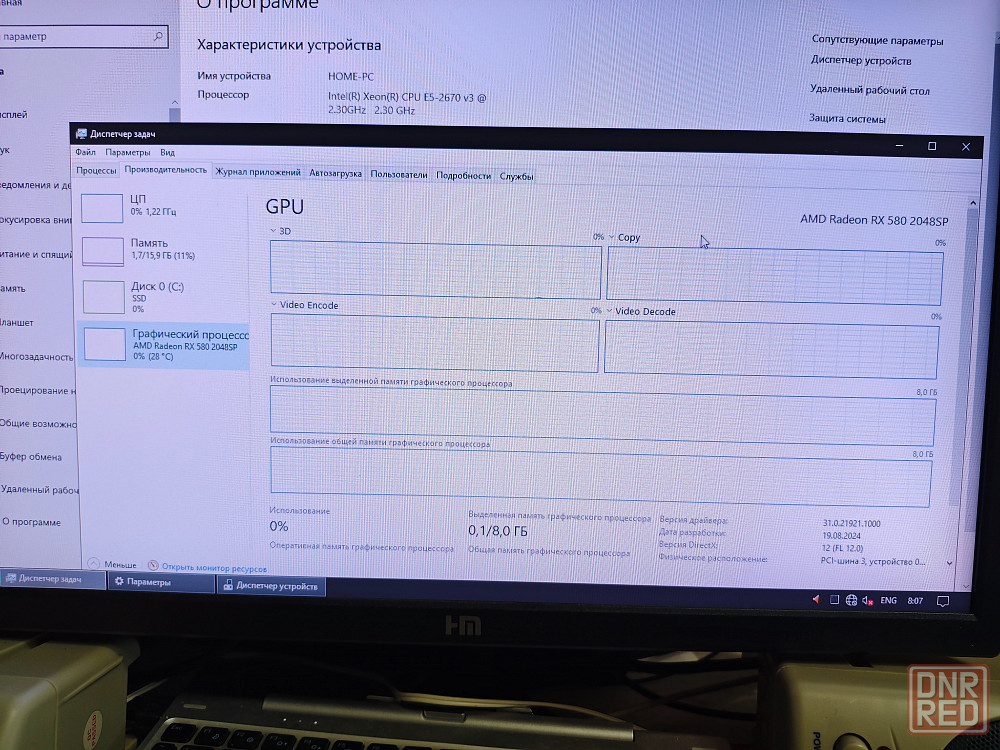Viewport: 1000px width, 750px height.
Task: Select Общие возможности in the Settings sidebar
Action: 38,423
